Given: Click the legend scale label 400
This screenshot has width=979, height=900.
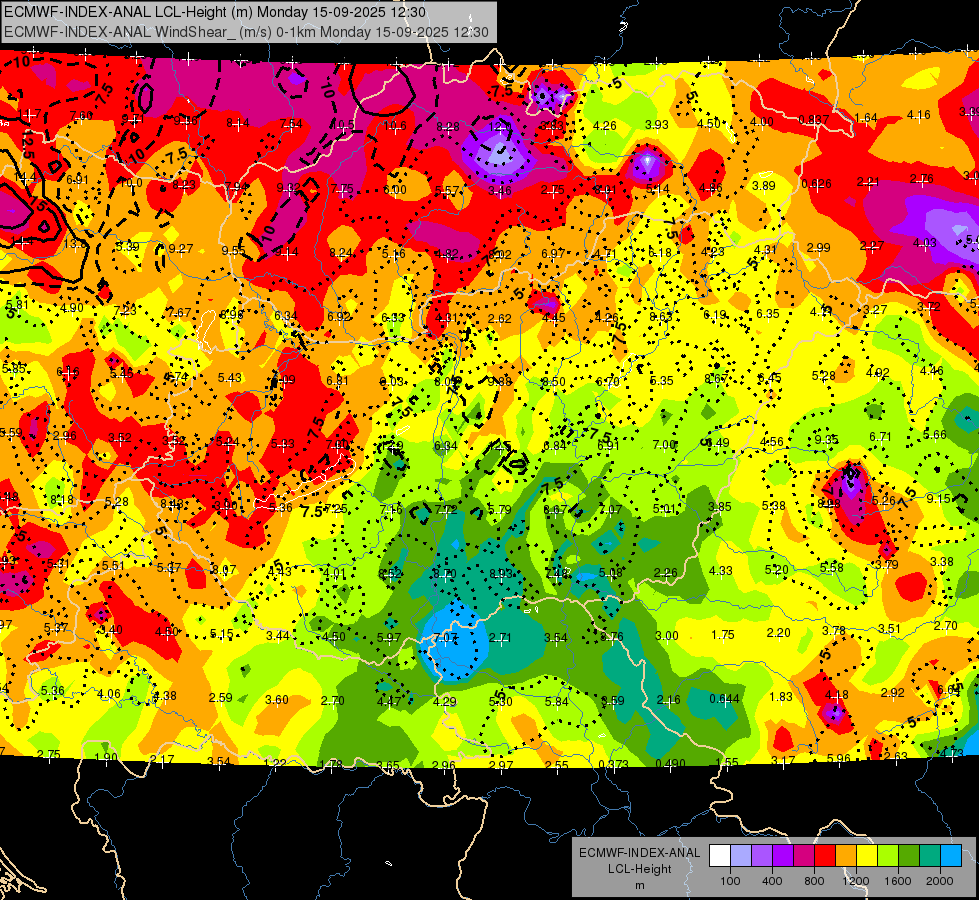Looking at the screenshot, I should pyautogui.click(x=772, y=881).
